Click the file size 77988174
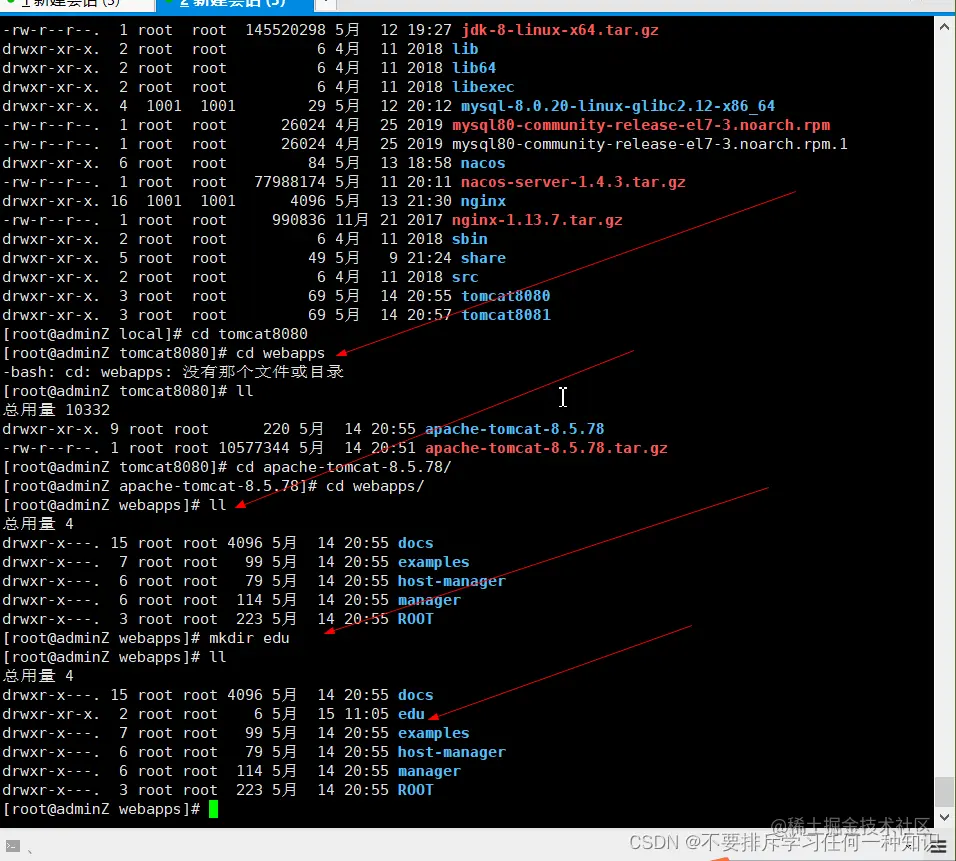 tap(290, 182)
